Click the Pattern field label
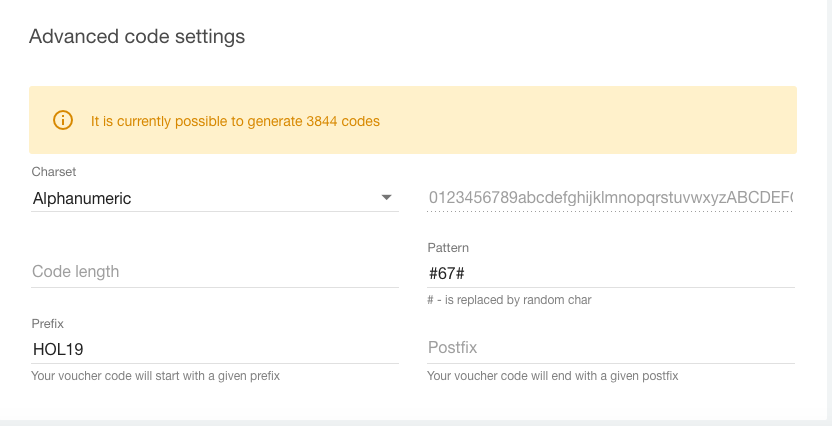Image resolution: width=832 pixels, height=426 pixels. [x=448, y=247]
